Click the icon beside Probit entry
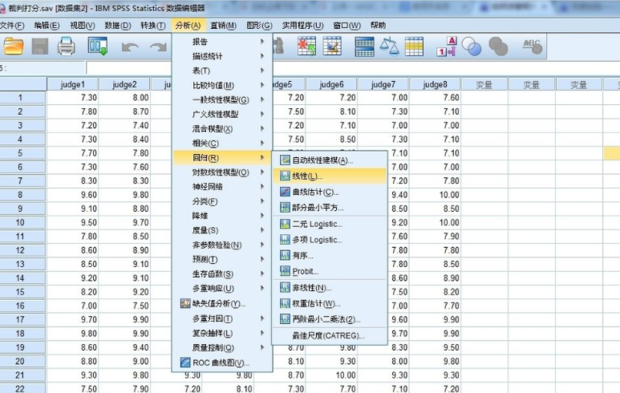The height and width of the screenshot is (393, 620). click(x=285, y=271)
